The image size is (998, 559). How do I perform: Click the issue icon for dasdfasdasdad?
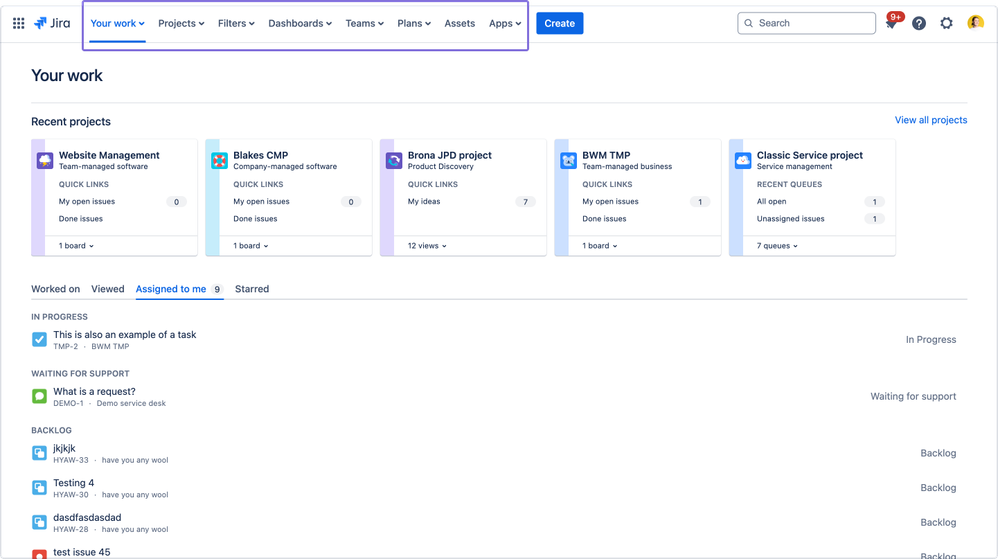[x=39, y=522]
